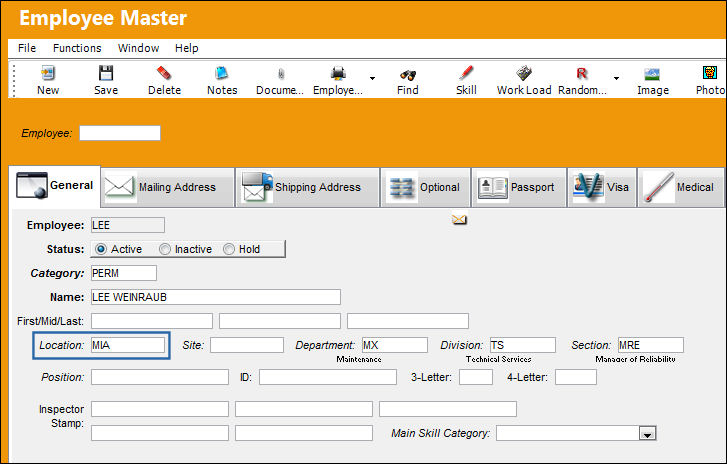Click the Department field showing MX
Screen dimensions: 727x464
click(x=395, y=345)
